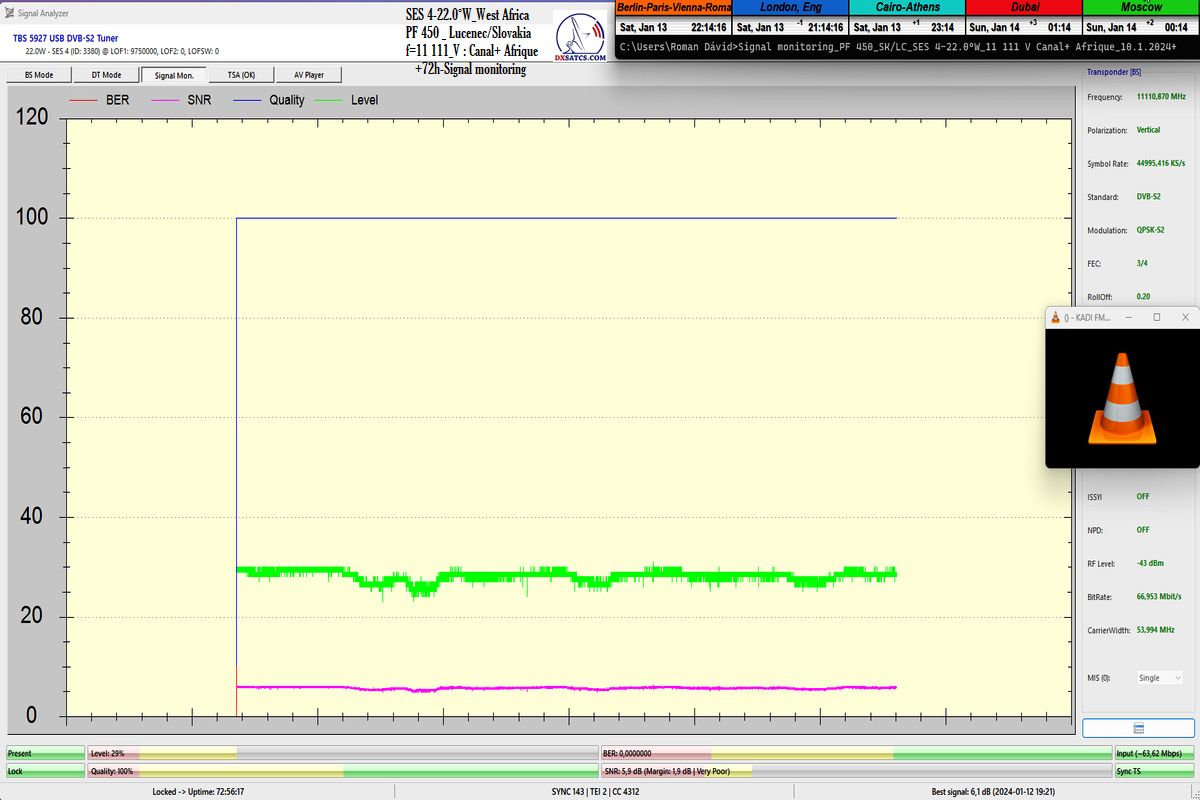Maximize the VLC player window

1157,317
